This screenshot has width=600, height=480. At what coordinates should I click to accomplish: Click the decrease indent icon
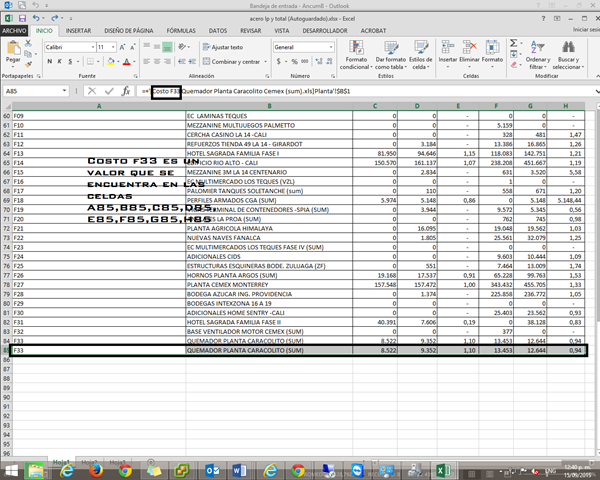182,61
